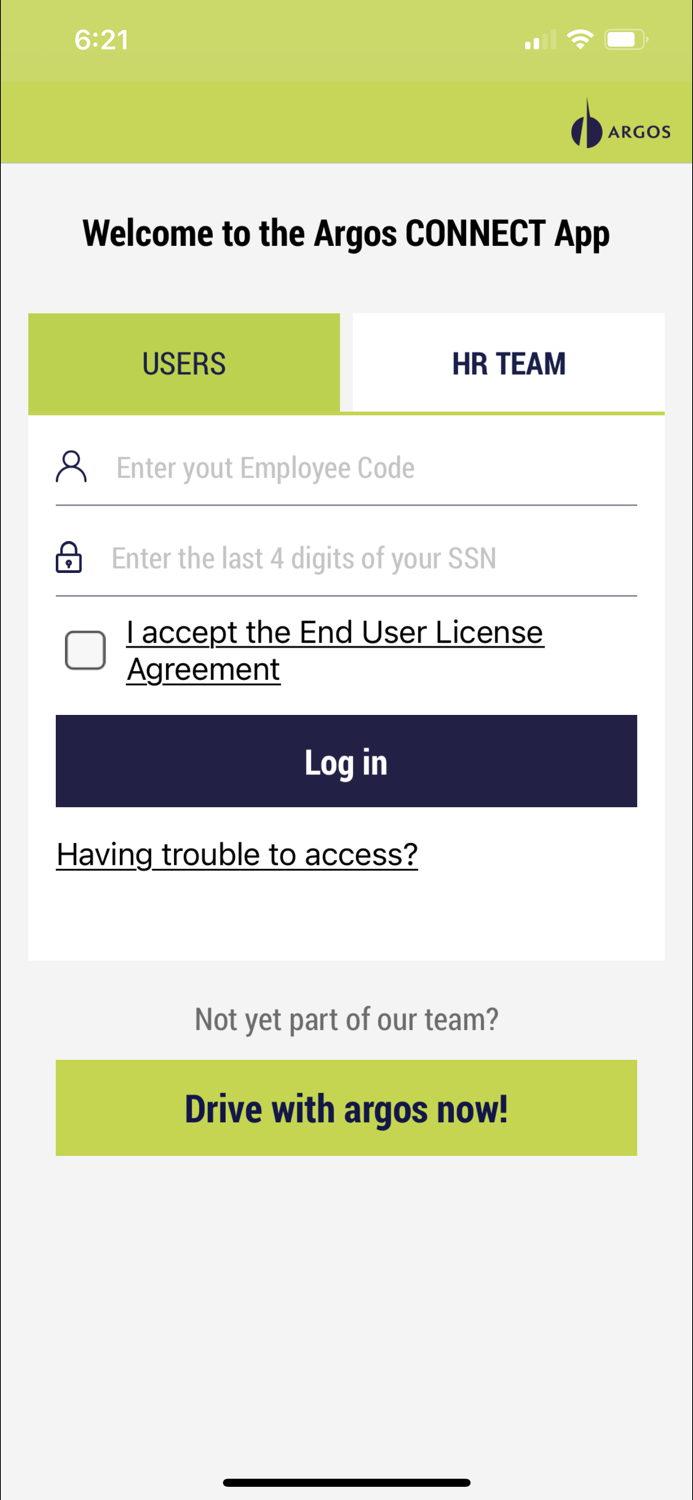This screenshot has width=693, height=1500.
Task: Switch to the HR TEAM tab
Action: 508,363
